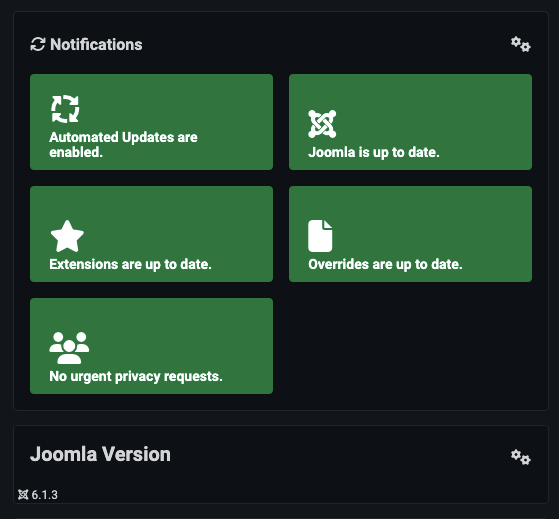
Task: Open the Notifications module settings gears
Action: click(520, 45)
